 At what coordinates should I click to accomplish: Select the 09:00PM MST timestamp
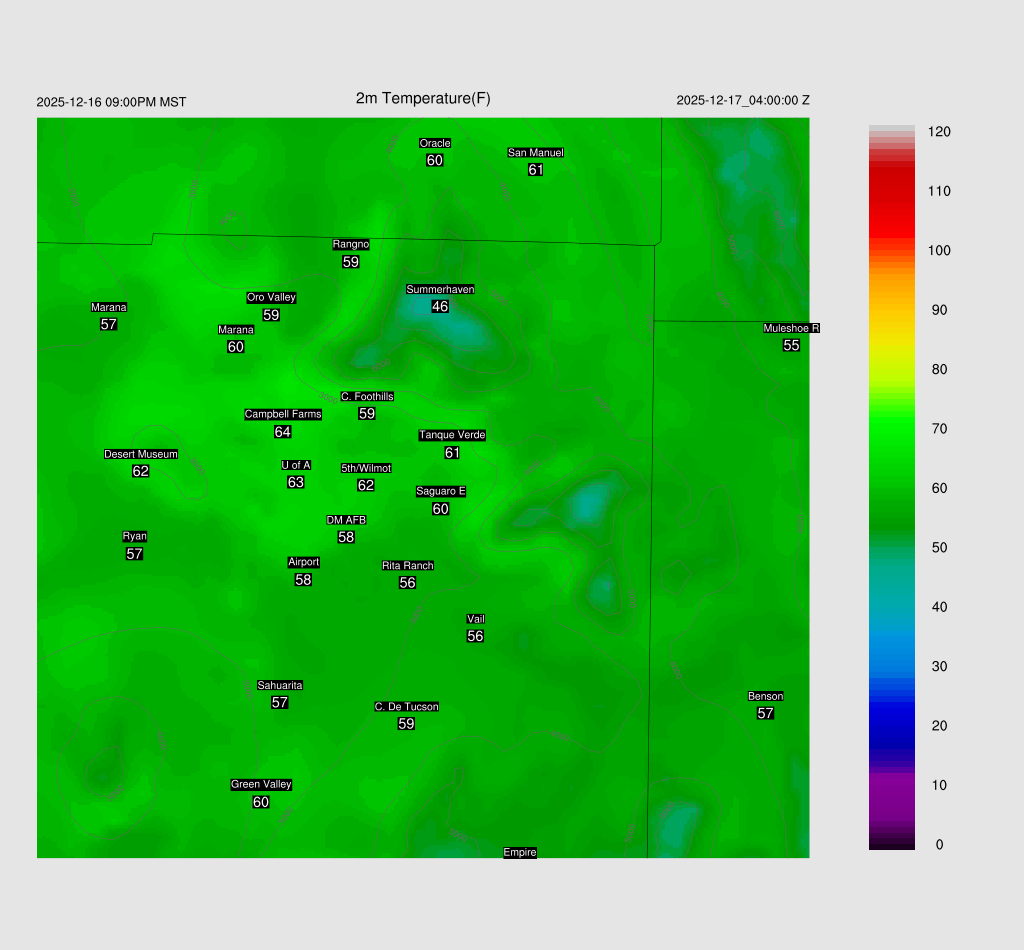pyautogui.click(x=111, y=102)
